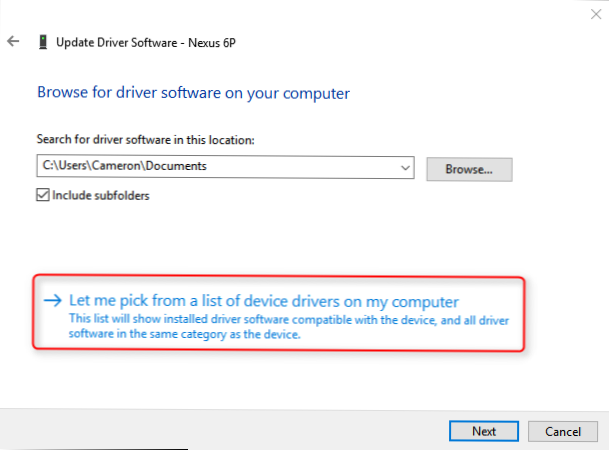Viewport: 609px width, 450px height.
Task: Click the back arrow icon
Action: coord(13,42)
